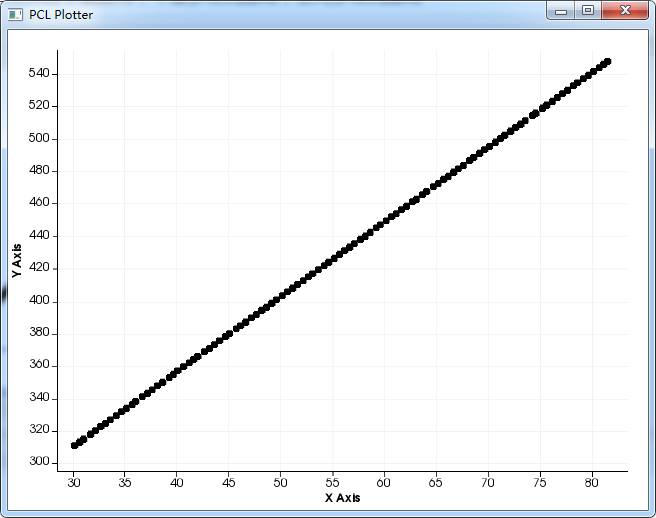Click y-axis tick label 420

click(39, 267)
